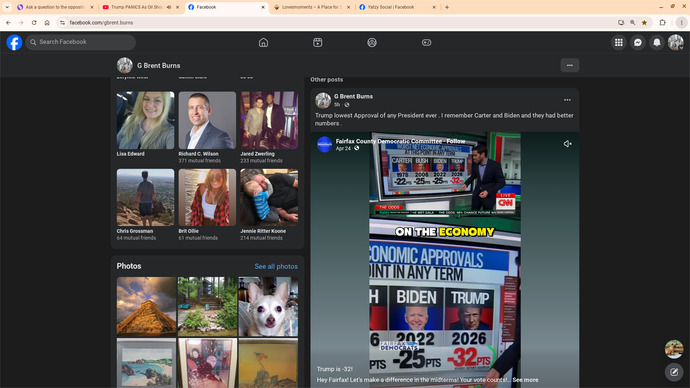Click the '233 mutual friends' text
Image resolution: width=690 pixels, height=388 pixels.
pos(261,161)
